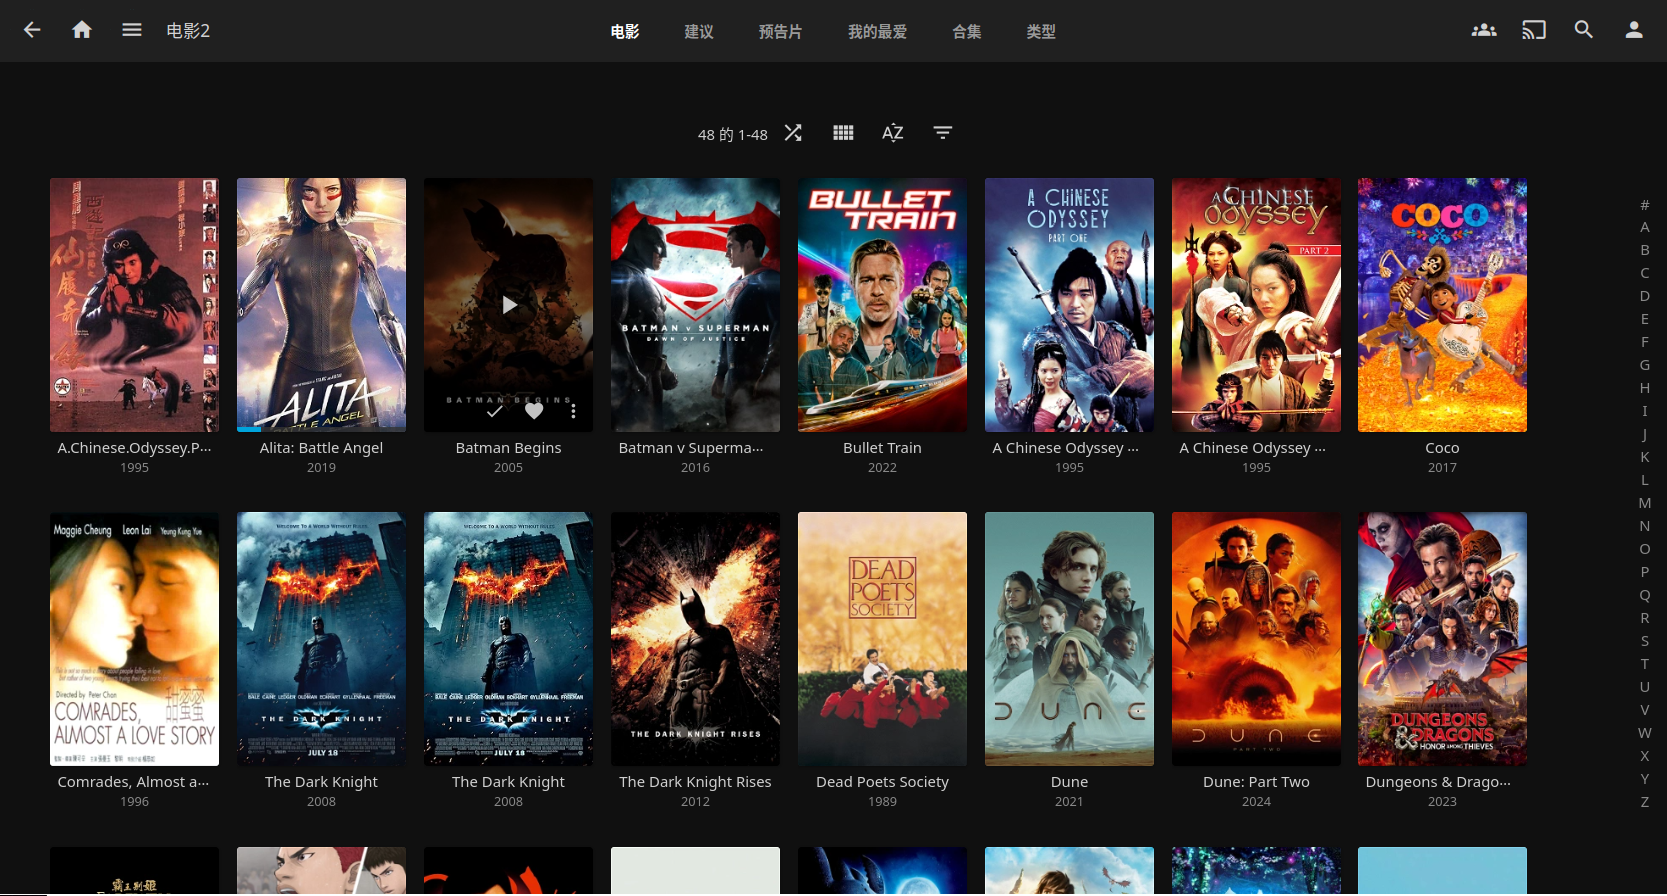Jump to letter B in alphabet picker
The image size is (1667, 896).
click(x=1644, y=250)
